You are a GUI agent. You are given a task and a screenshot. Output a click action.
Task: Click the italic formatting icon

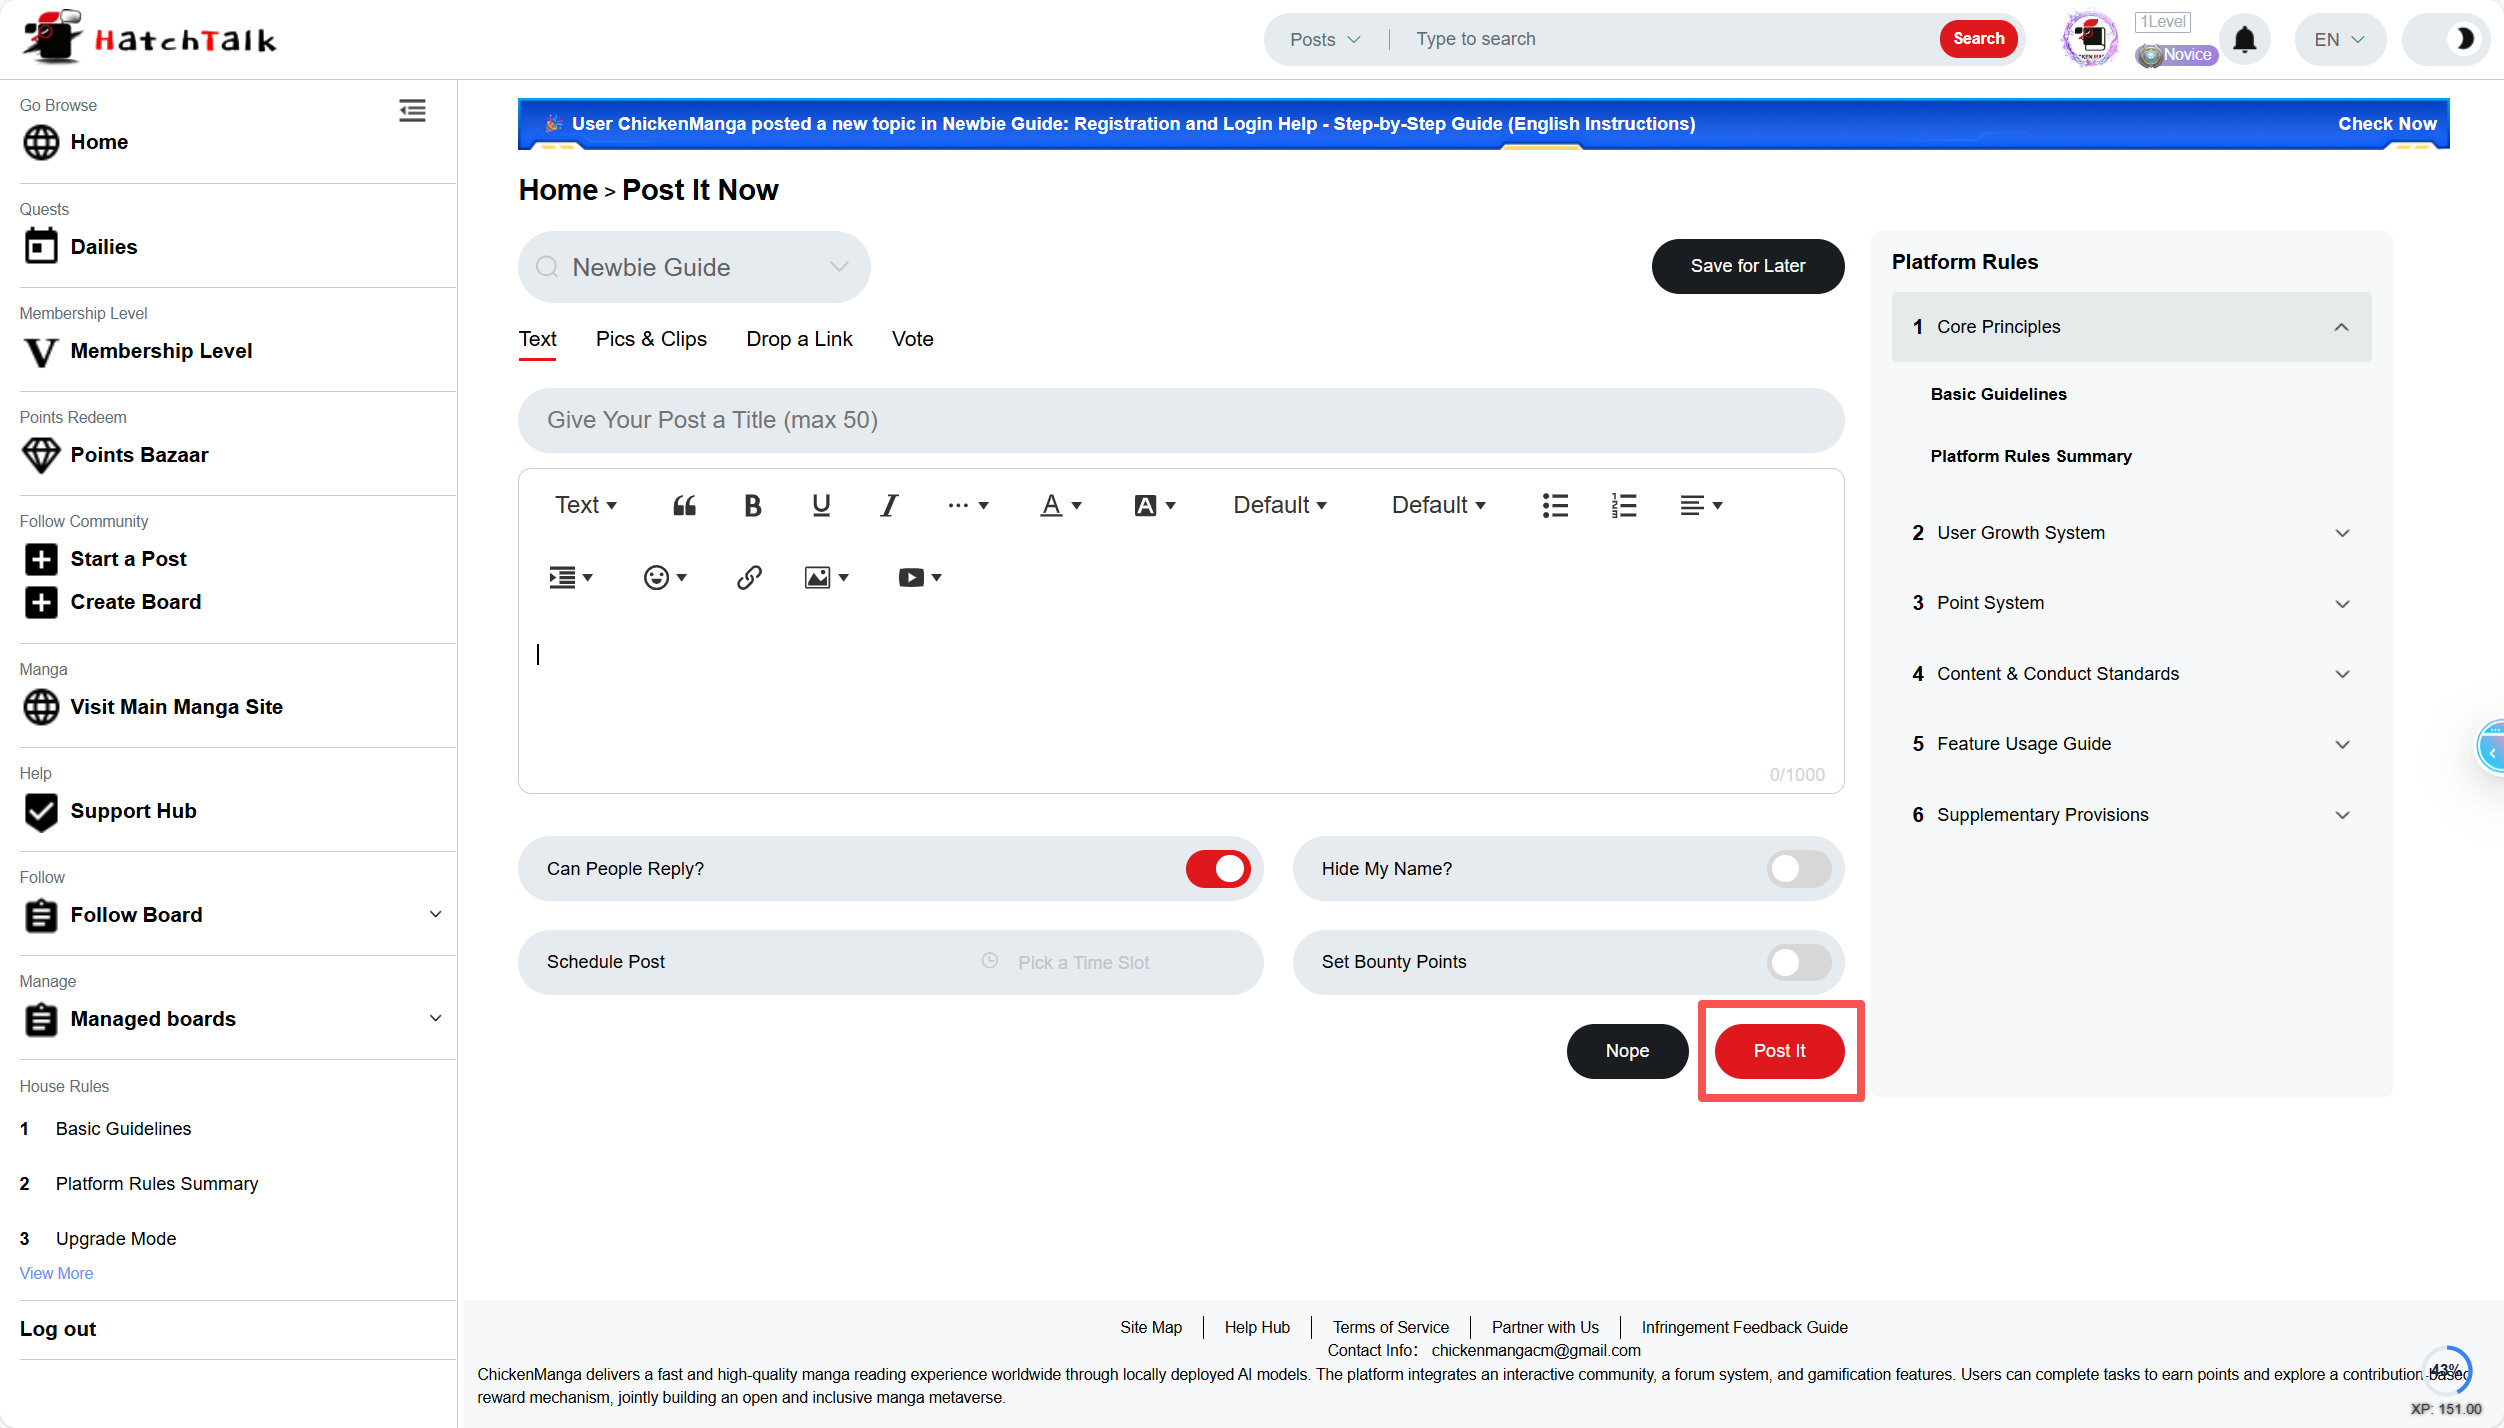tap(889, 505)
